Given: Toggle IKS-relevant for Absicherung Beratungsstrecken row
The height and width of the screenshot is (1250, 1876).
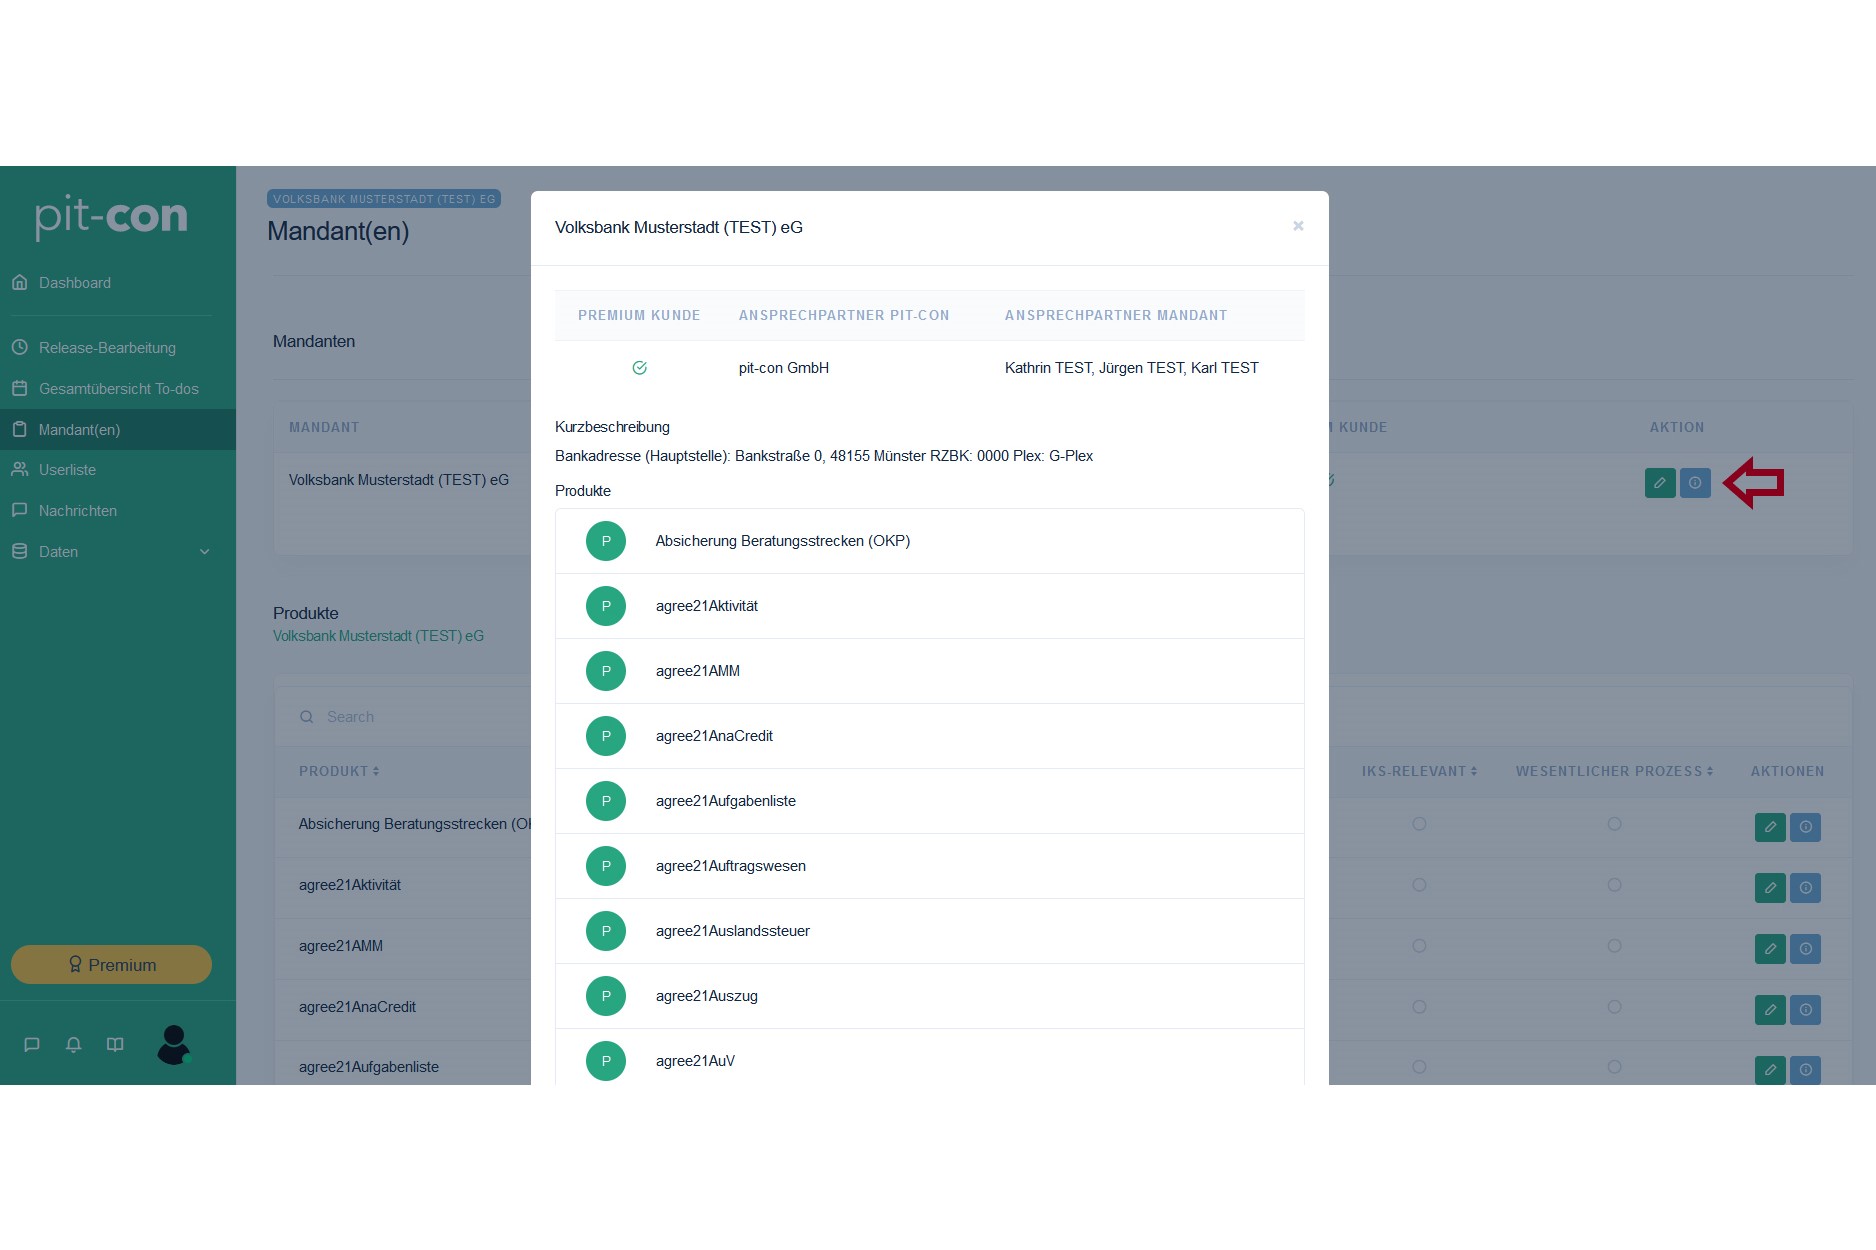Looking at the screenshot, I should (x=1419, y=824).
